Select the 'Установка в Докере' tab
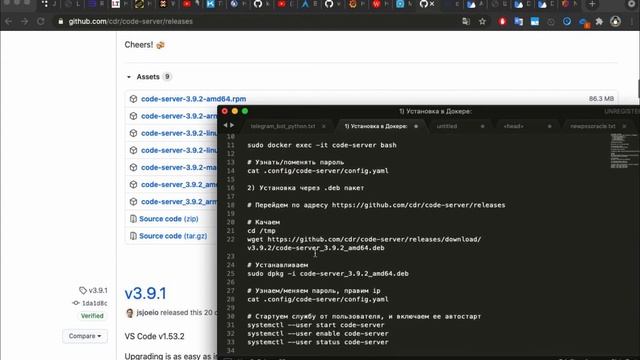This screenshot has width=640, height=360. pyautogui.click(x=376, y=126)
